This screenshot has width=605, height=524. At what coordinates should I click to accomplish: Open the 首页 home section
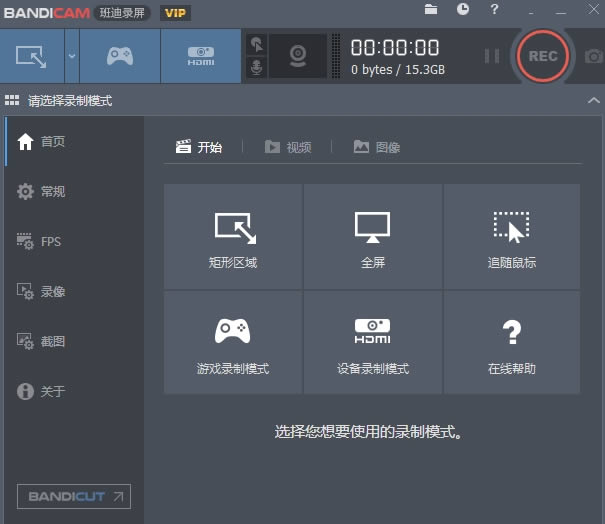tap(75, 141)
